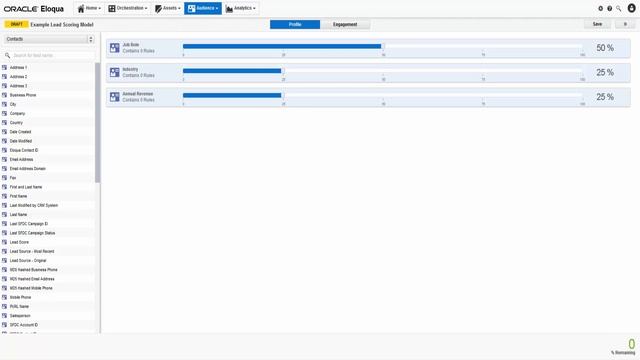
Task: Click the First Name field icon
Action: tap(4, 196)
